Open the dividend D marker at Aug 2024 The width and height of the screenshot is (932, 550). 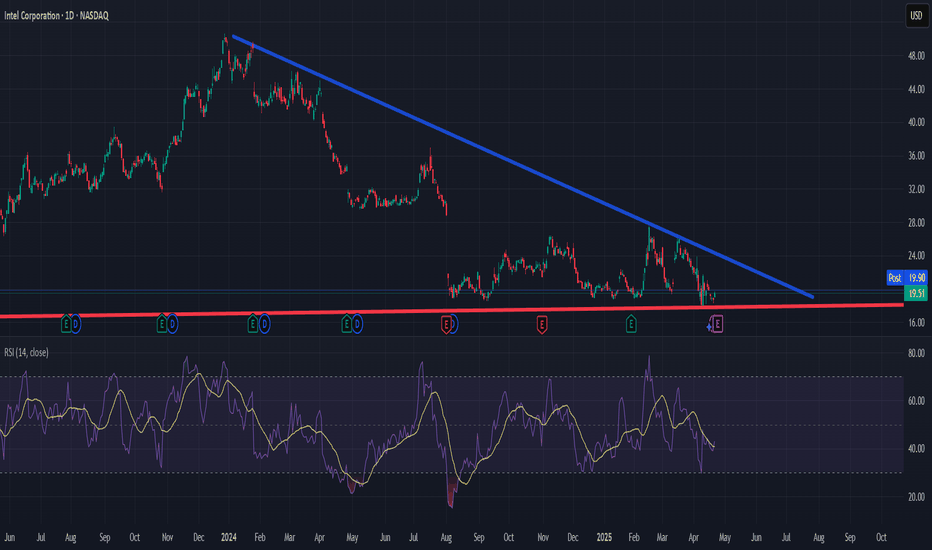pyautogui.click(x=454, y=324)
